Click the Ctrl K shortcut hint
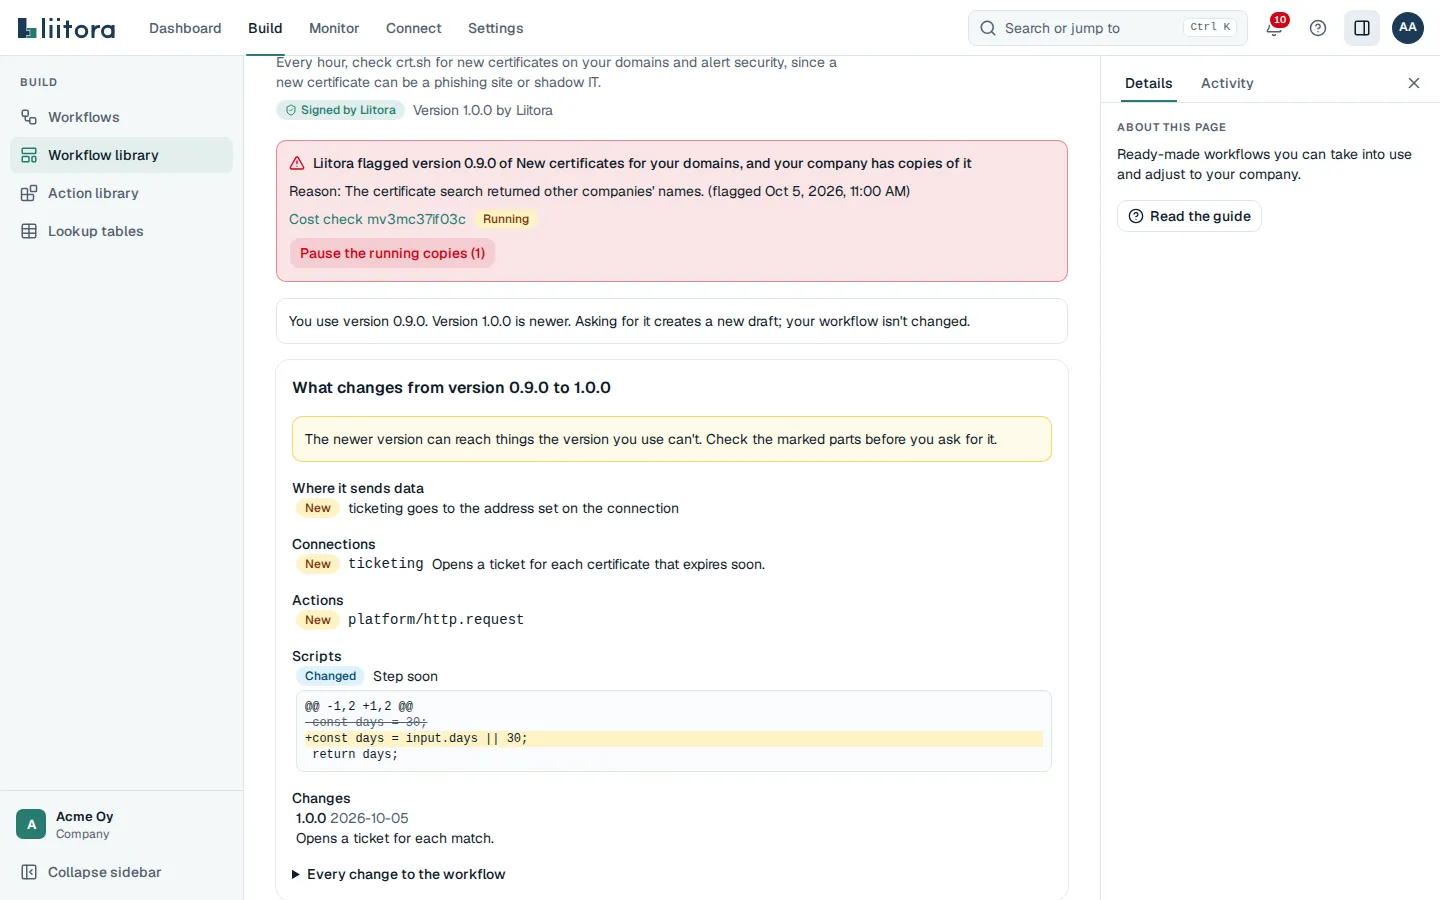 tap(1210, 28)
